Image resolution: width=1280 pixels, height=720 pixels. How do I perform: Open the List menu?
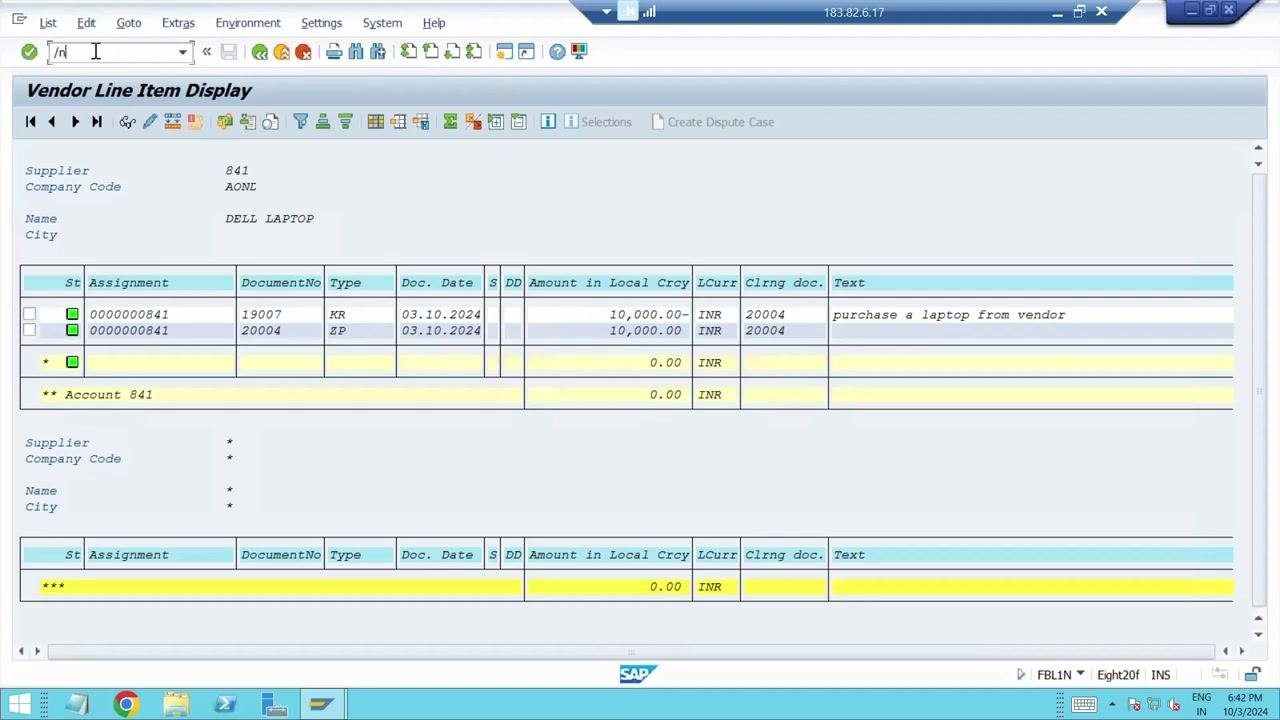(48, 23)
